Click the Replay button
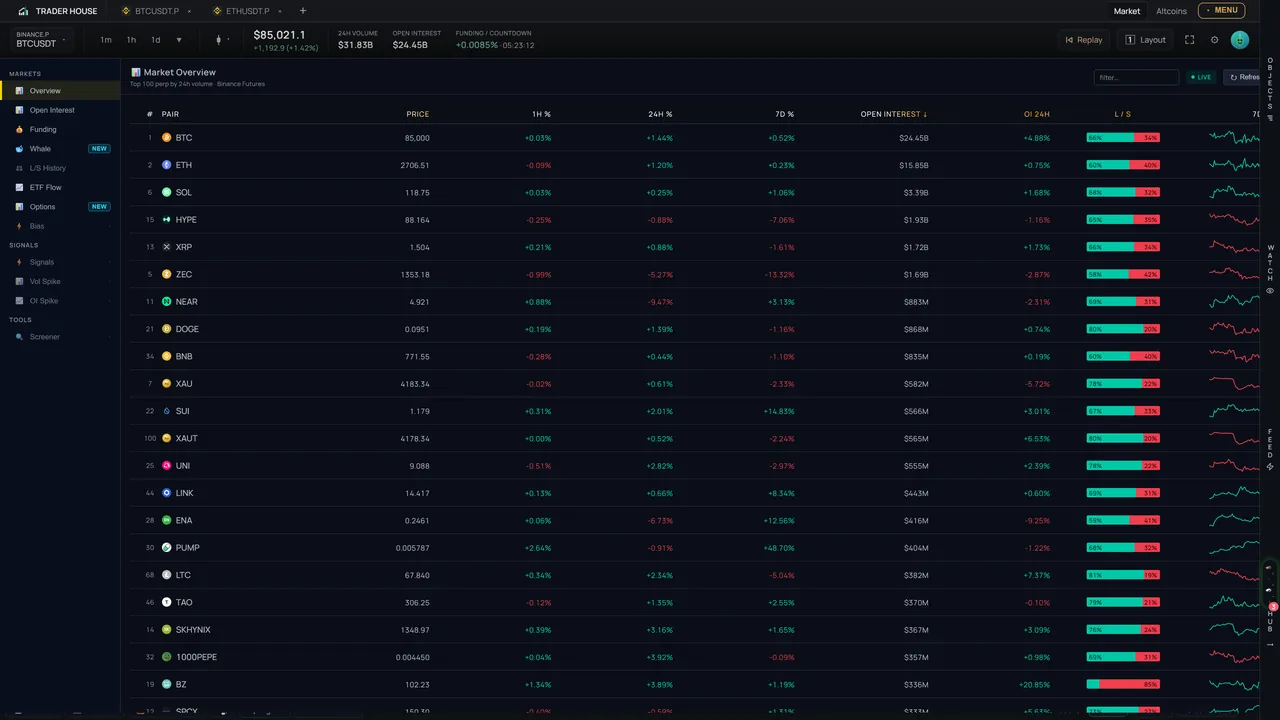 tap(1084, 40)
